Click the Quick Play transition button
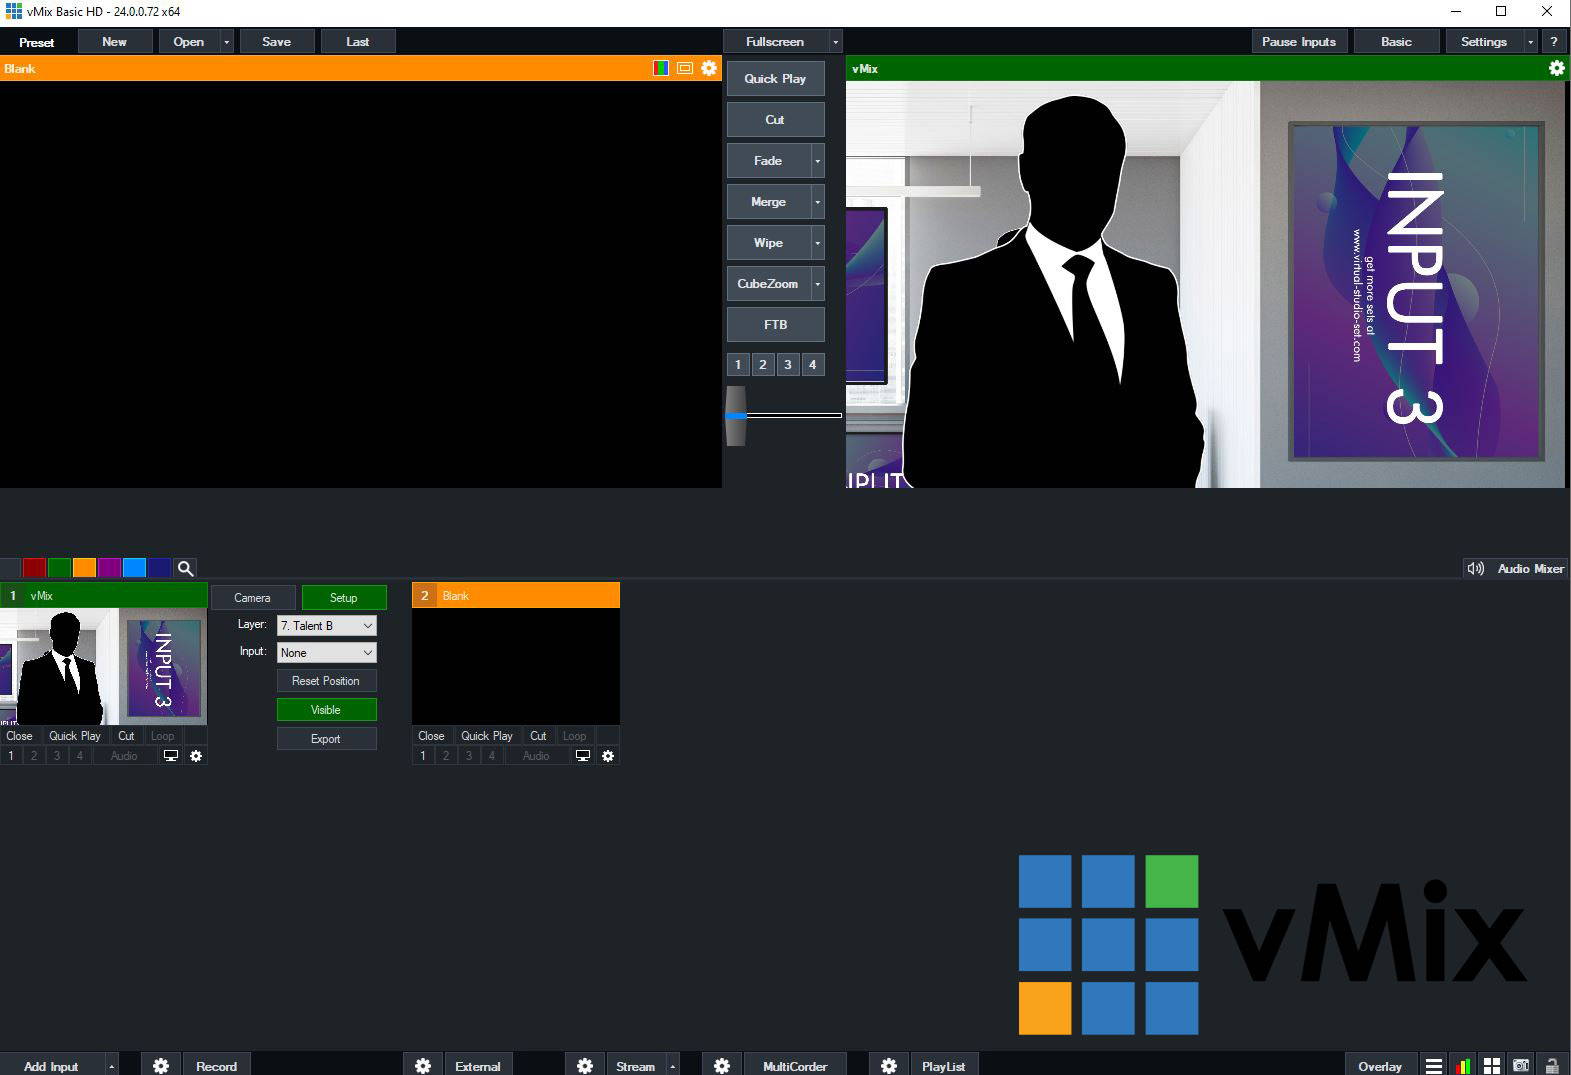 tap(775, 79)
